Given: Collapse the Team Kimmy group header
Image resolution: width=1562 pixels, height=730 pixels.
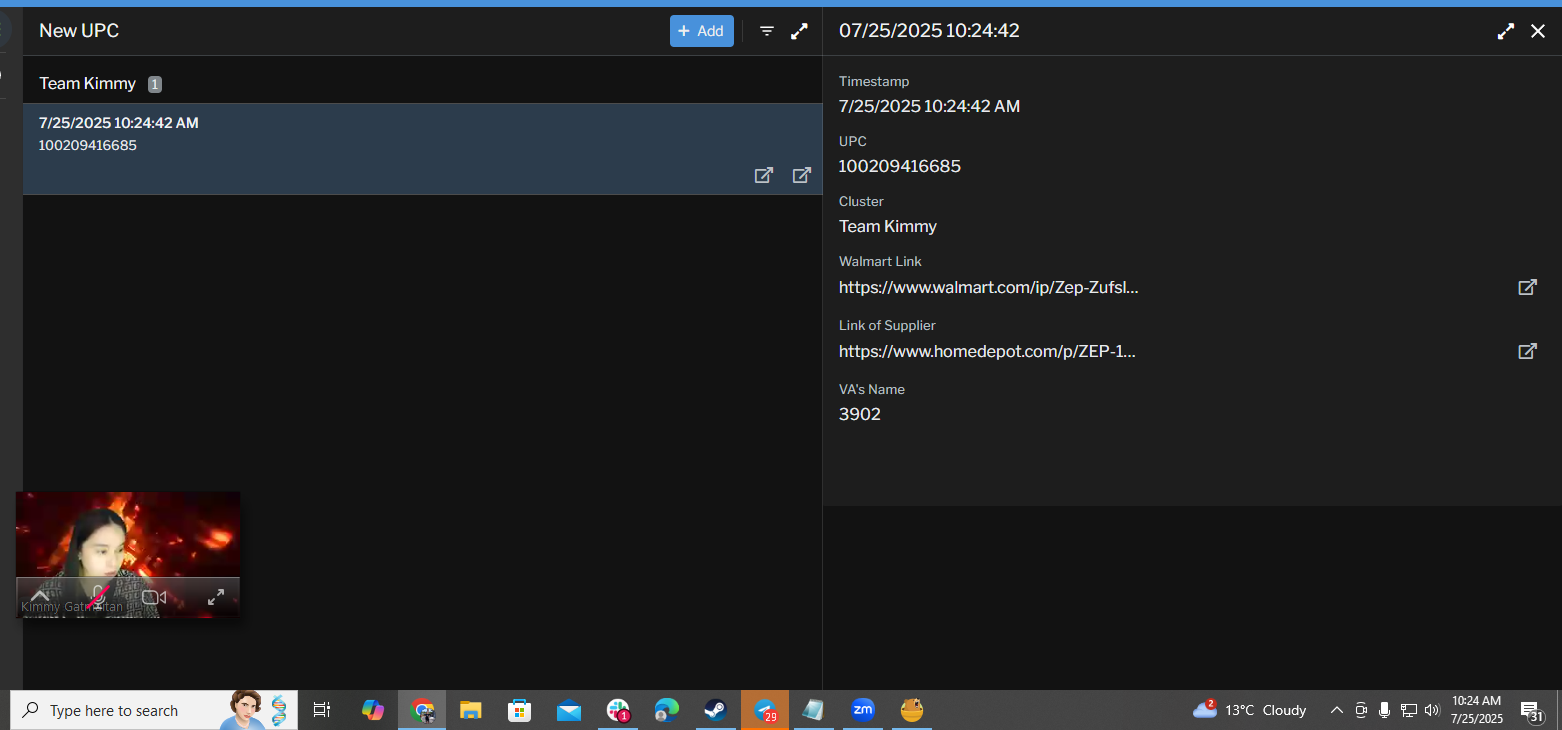Looking at the screenshot, I should click(x=88, y=84).
